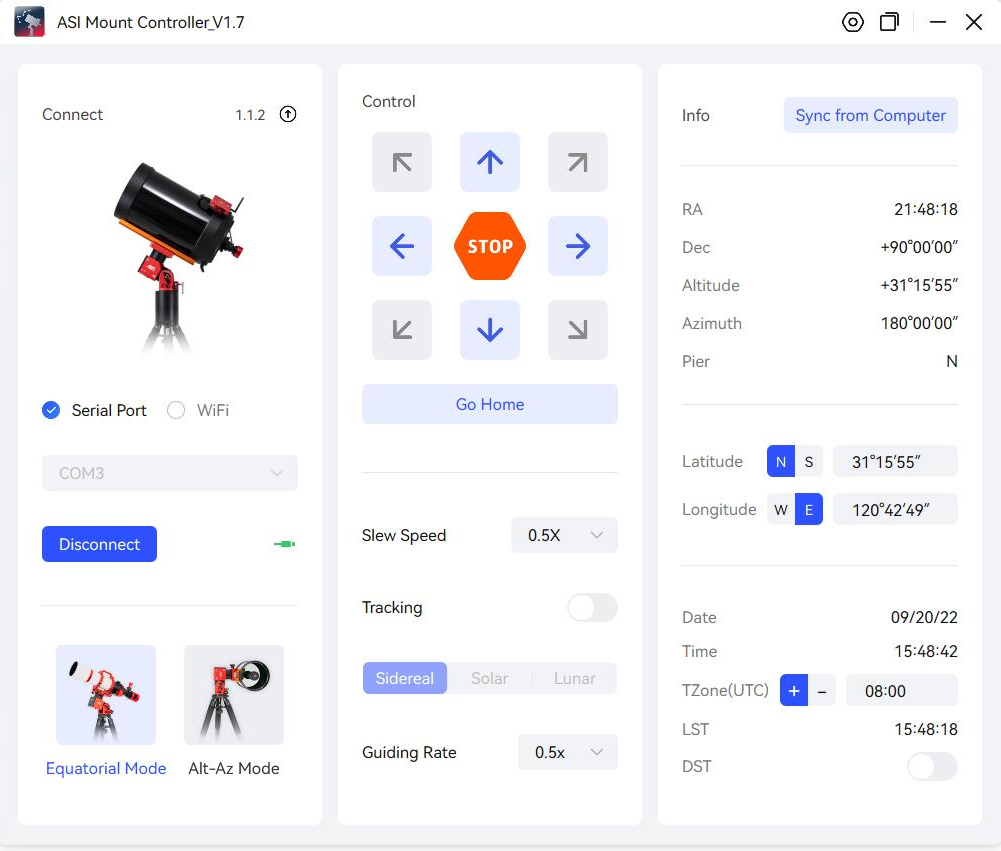Open the COM3 serial port dropdown

(x=170, y=473)
